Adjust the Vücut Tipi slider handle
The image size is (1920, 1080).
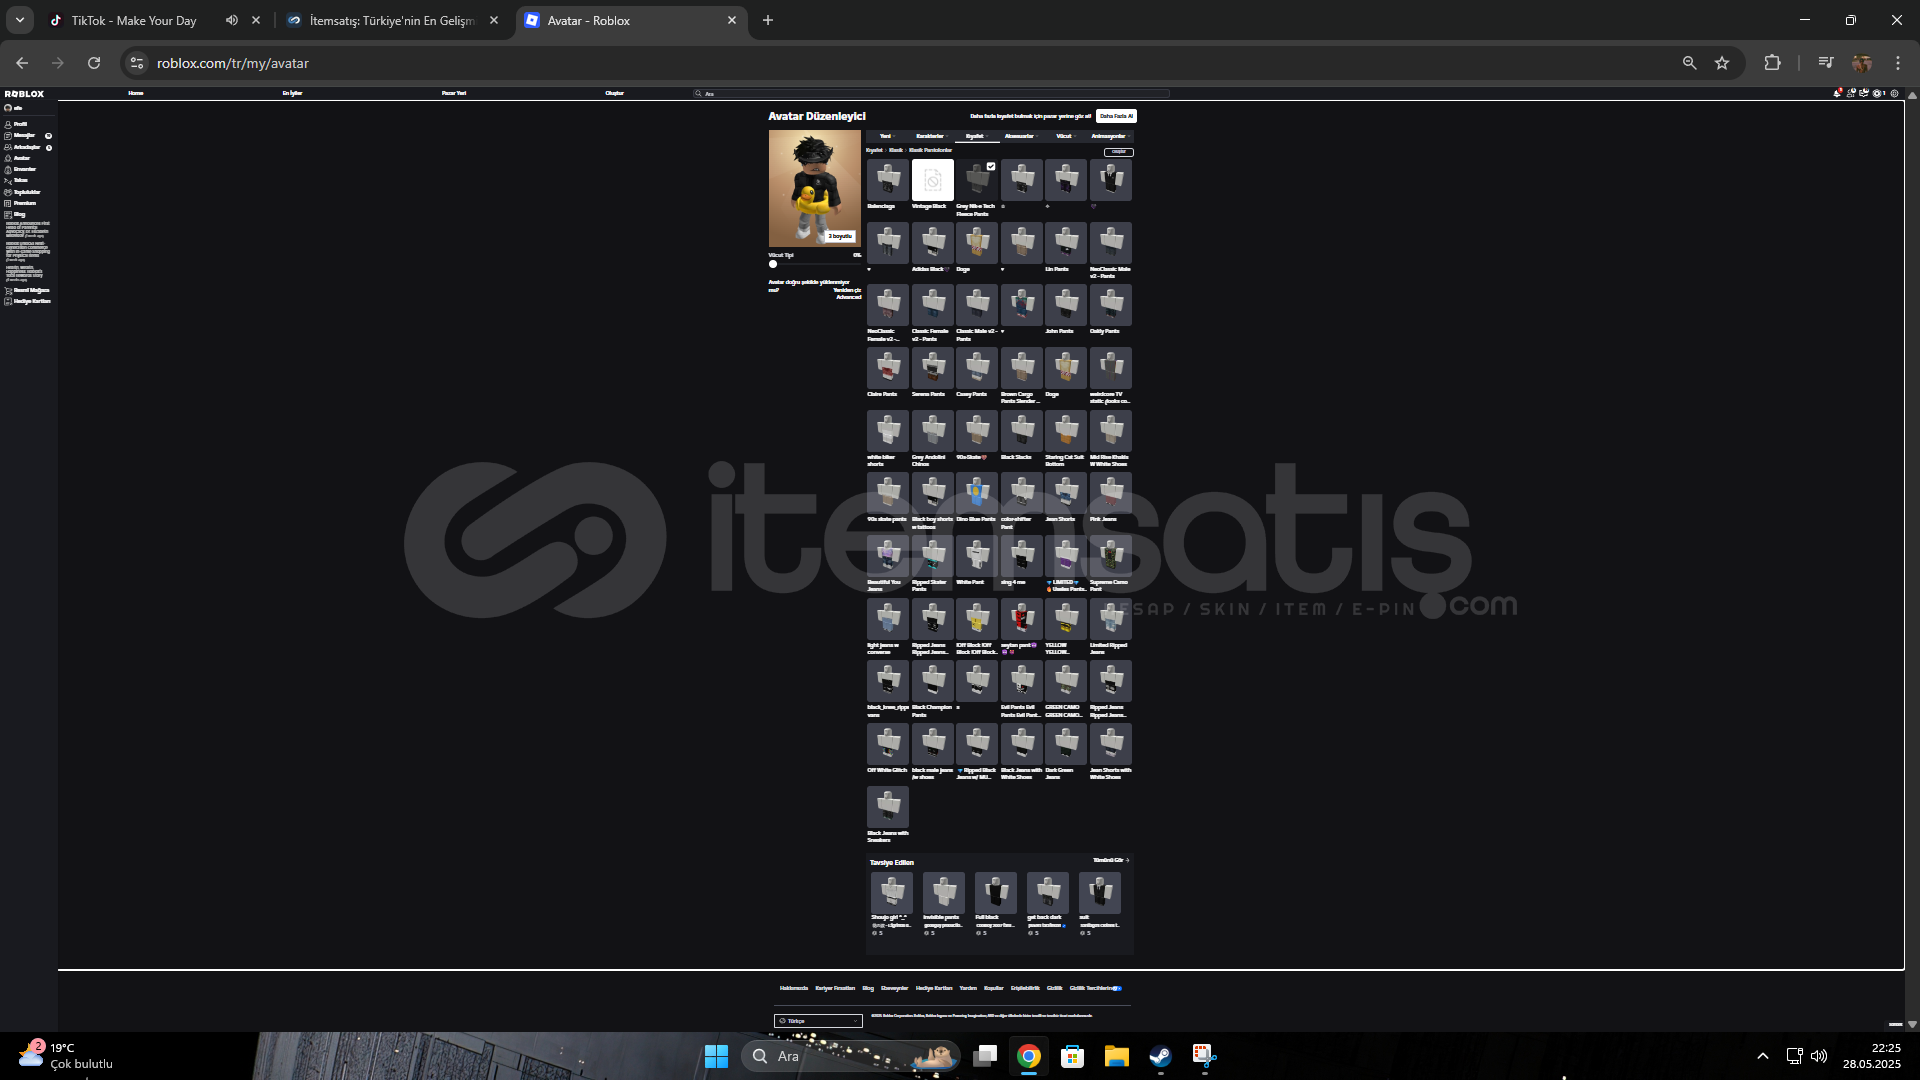click(x=773, y=264)
